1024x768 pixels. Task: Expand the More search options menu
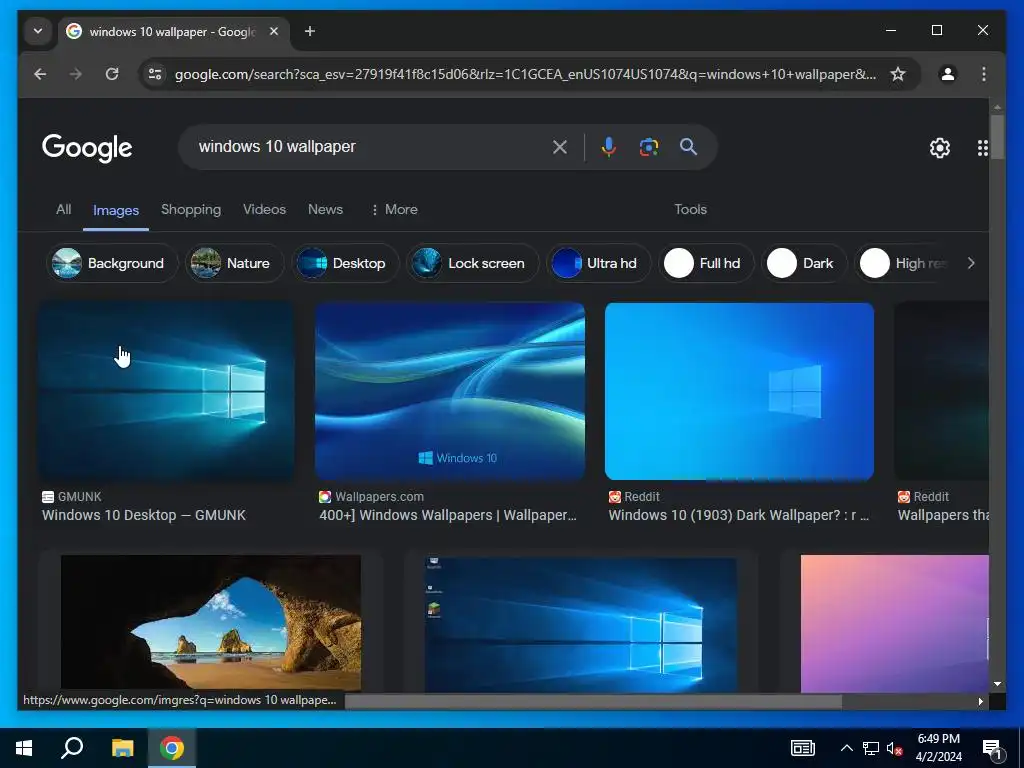[394, 210]
